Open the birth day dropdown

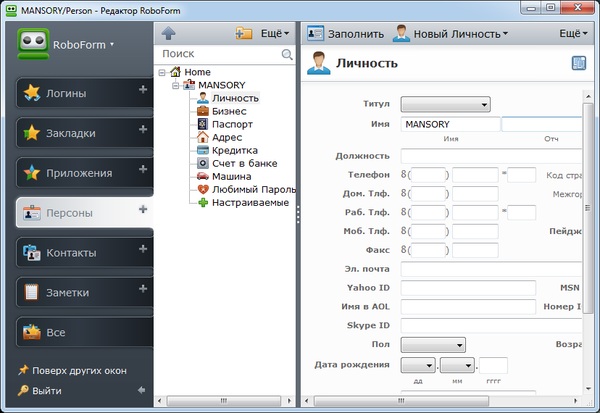(x=417, y=365)
